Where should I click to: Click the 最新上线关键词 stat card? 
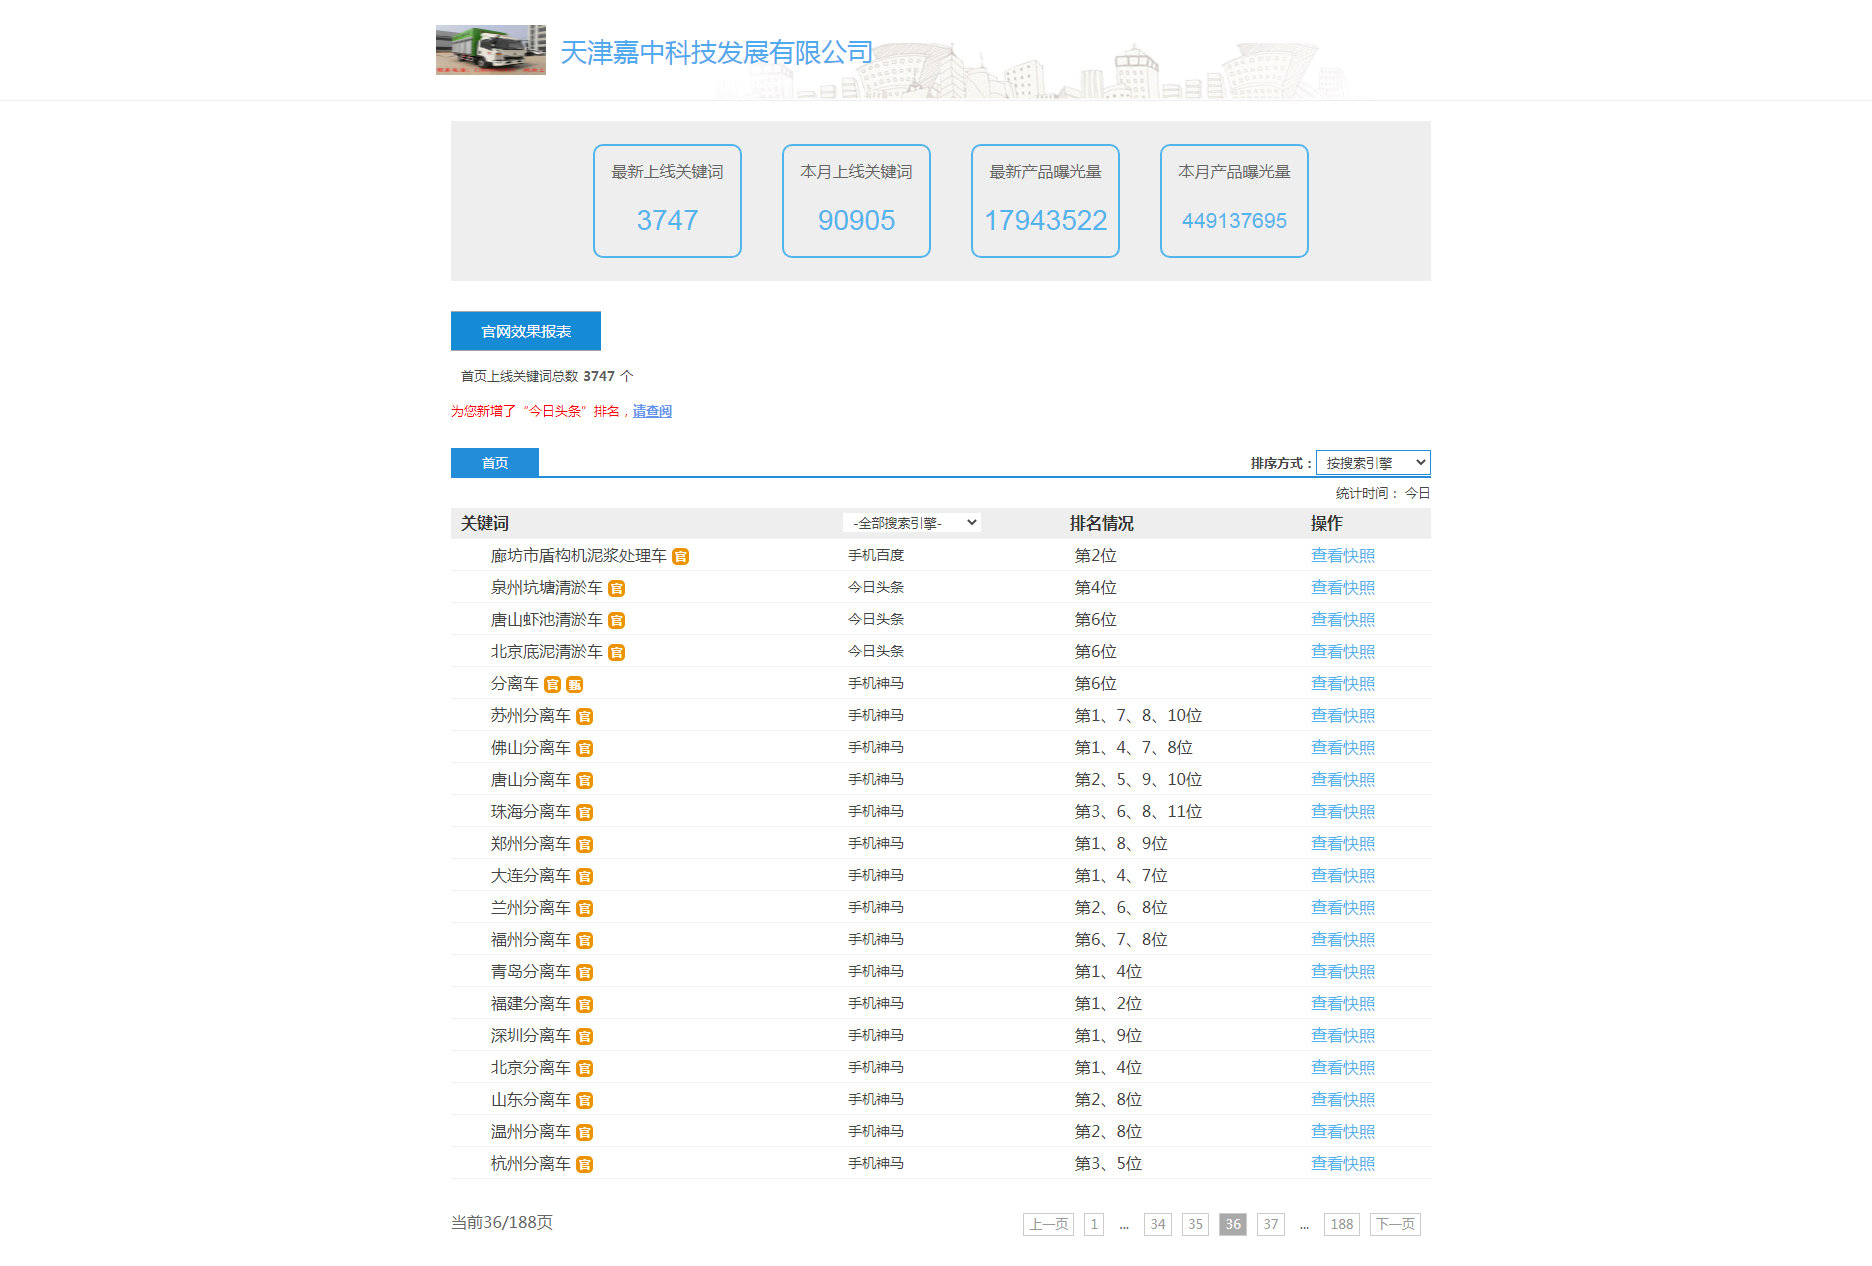tap(667, 201)
